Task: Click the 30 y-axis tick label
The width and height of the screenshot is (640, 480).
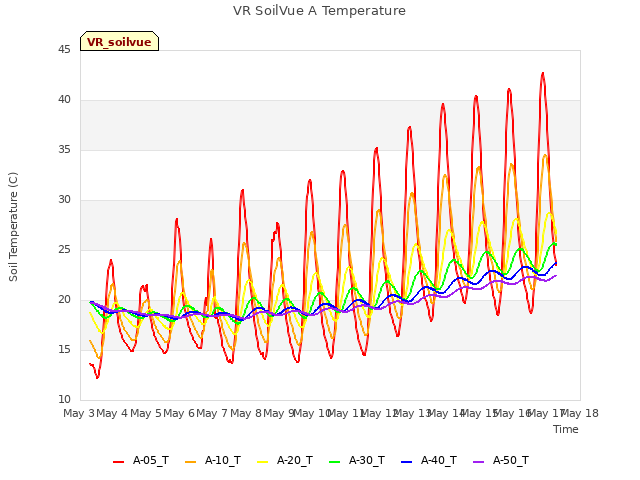Action: coord(64,199)
